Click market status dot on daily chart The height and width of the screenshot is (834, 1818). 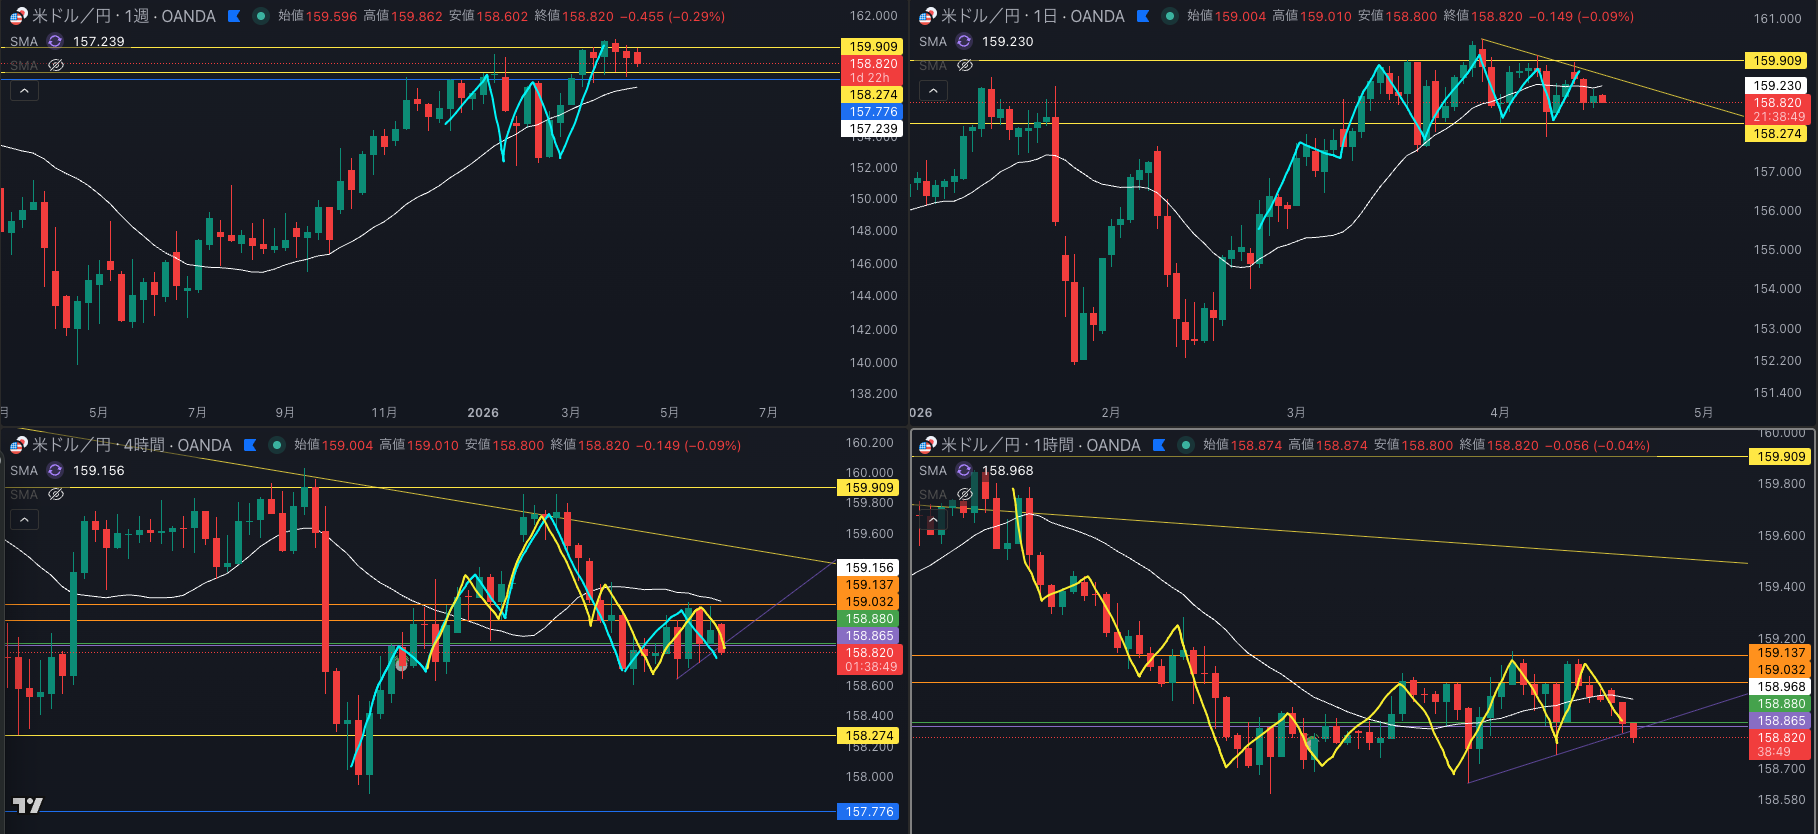[1169, 16]
